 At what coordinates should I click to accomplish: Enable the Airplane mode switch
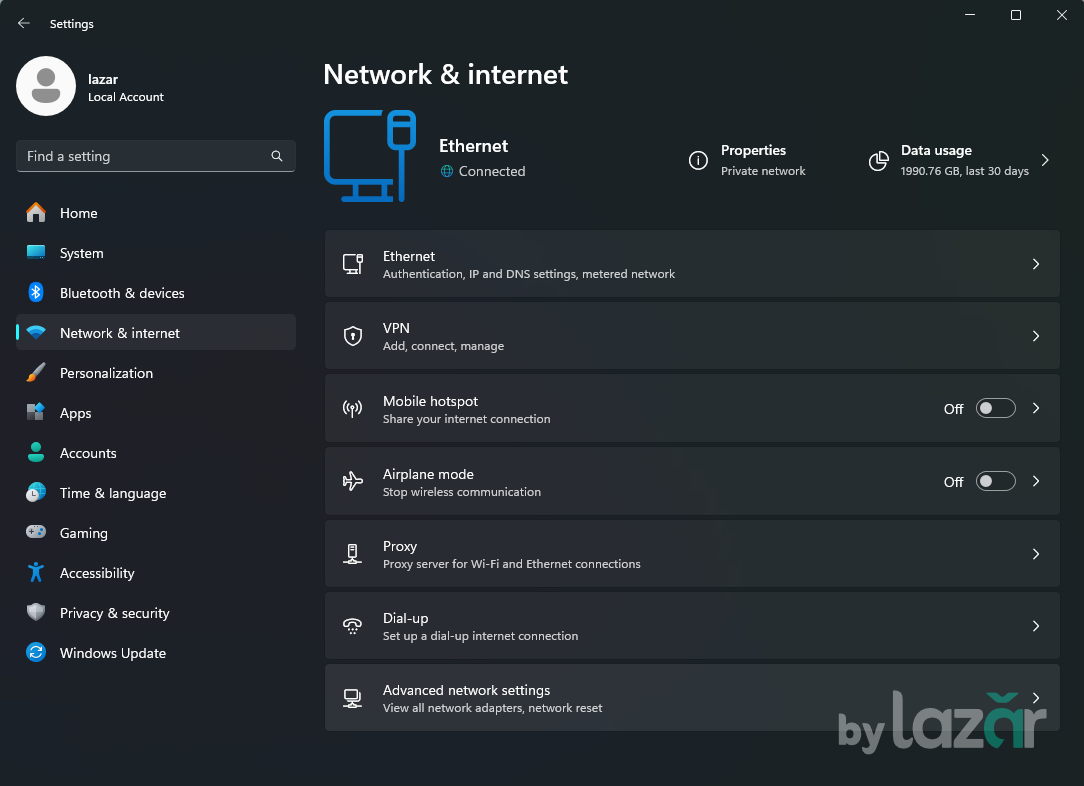(995, 481)
